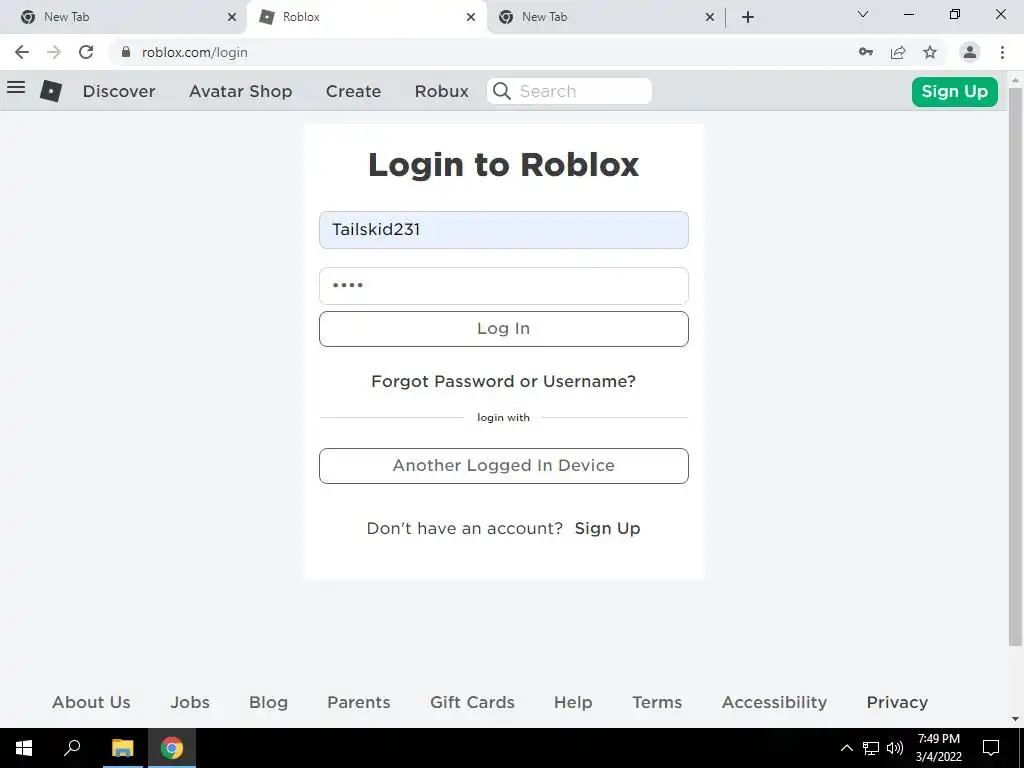Viewport: 1024px width, 768px height.
Task: Open the Create menu item
Action: tap(353, 91)
